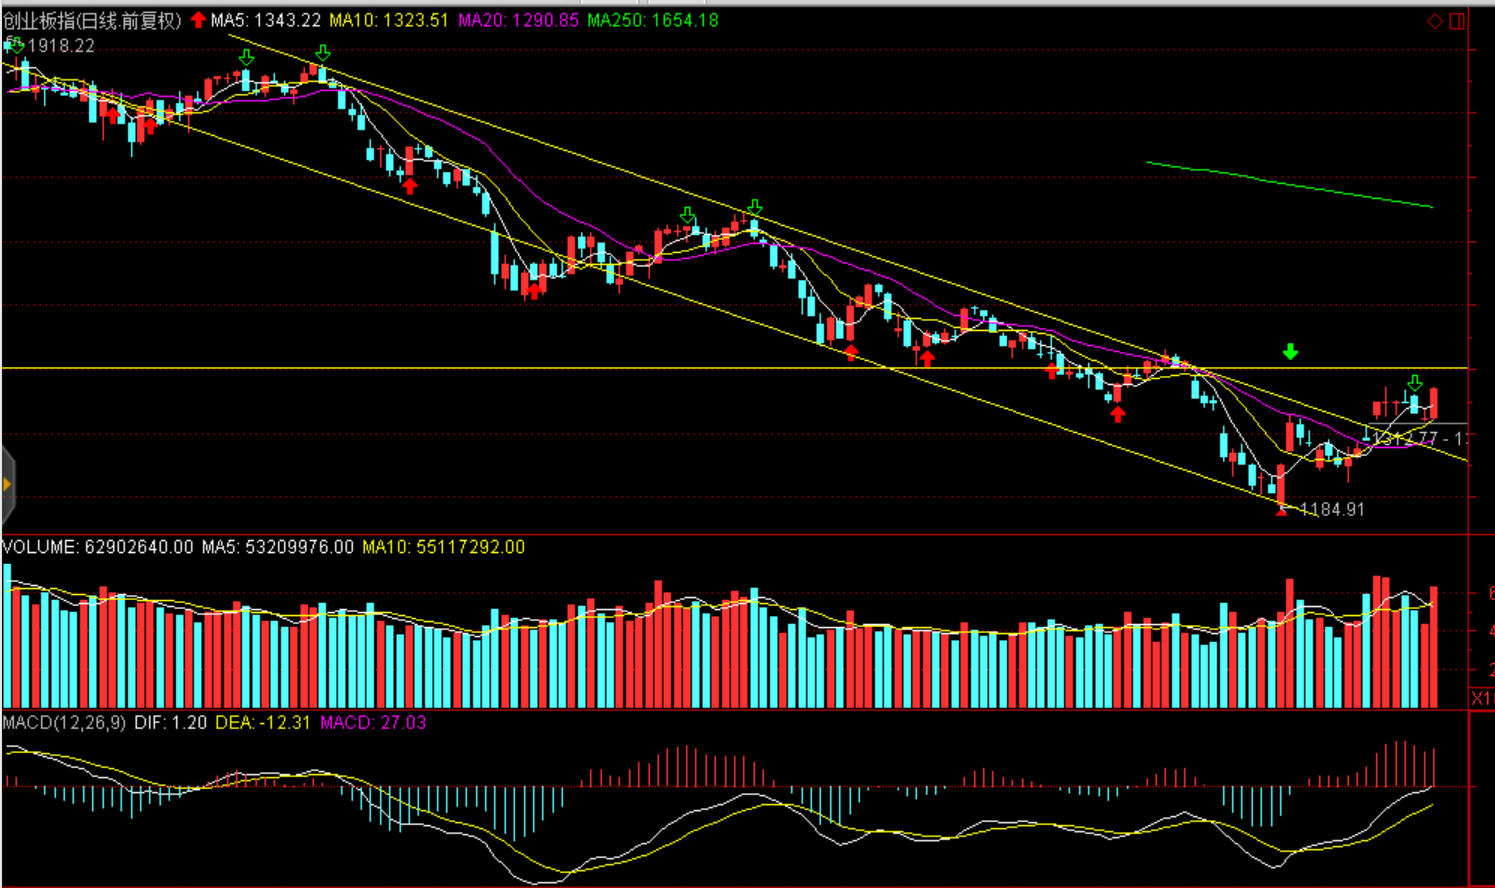1495x888 pixels.
Task: Open the 创业板指 chart title period settings
Action: pos(92,20)
